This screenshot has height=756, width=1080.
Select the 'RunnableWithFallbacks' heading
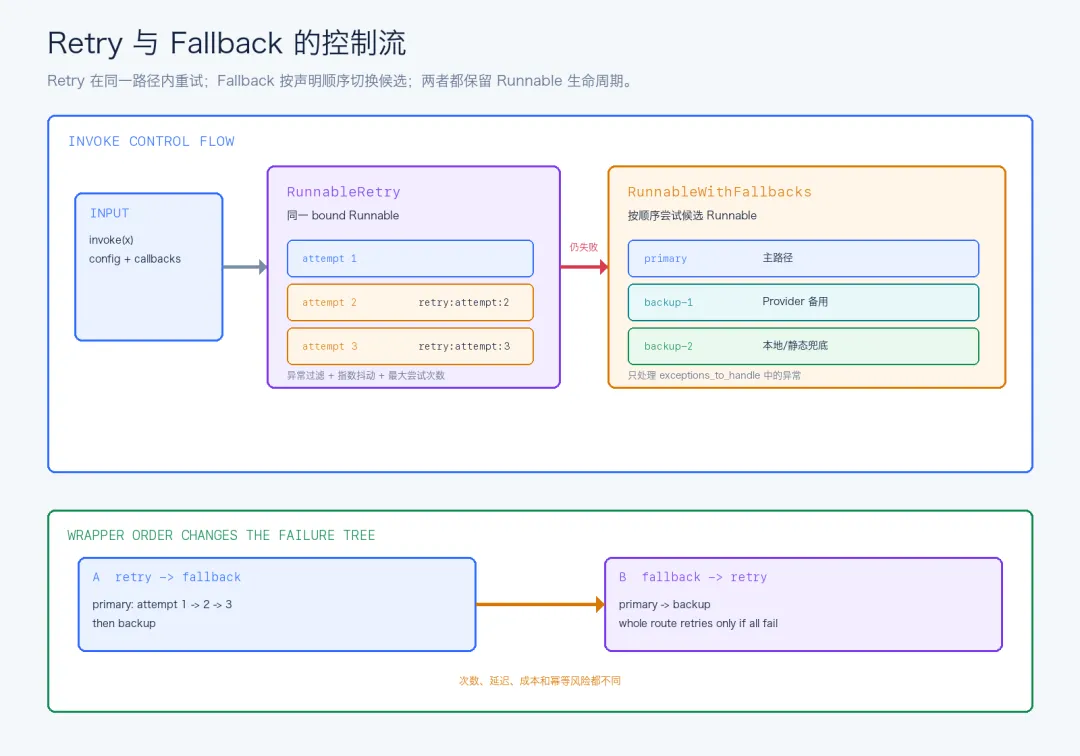coord(719,192)
